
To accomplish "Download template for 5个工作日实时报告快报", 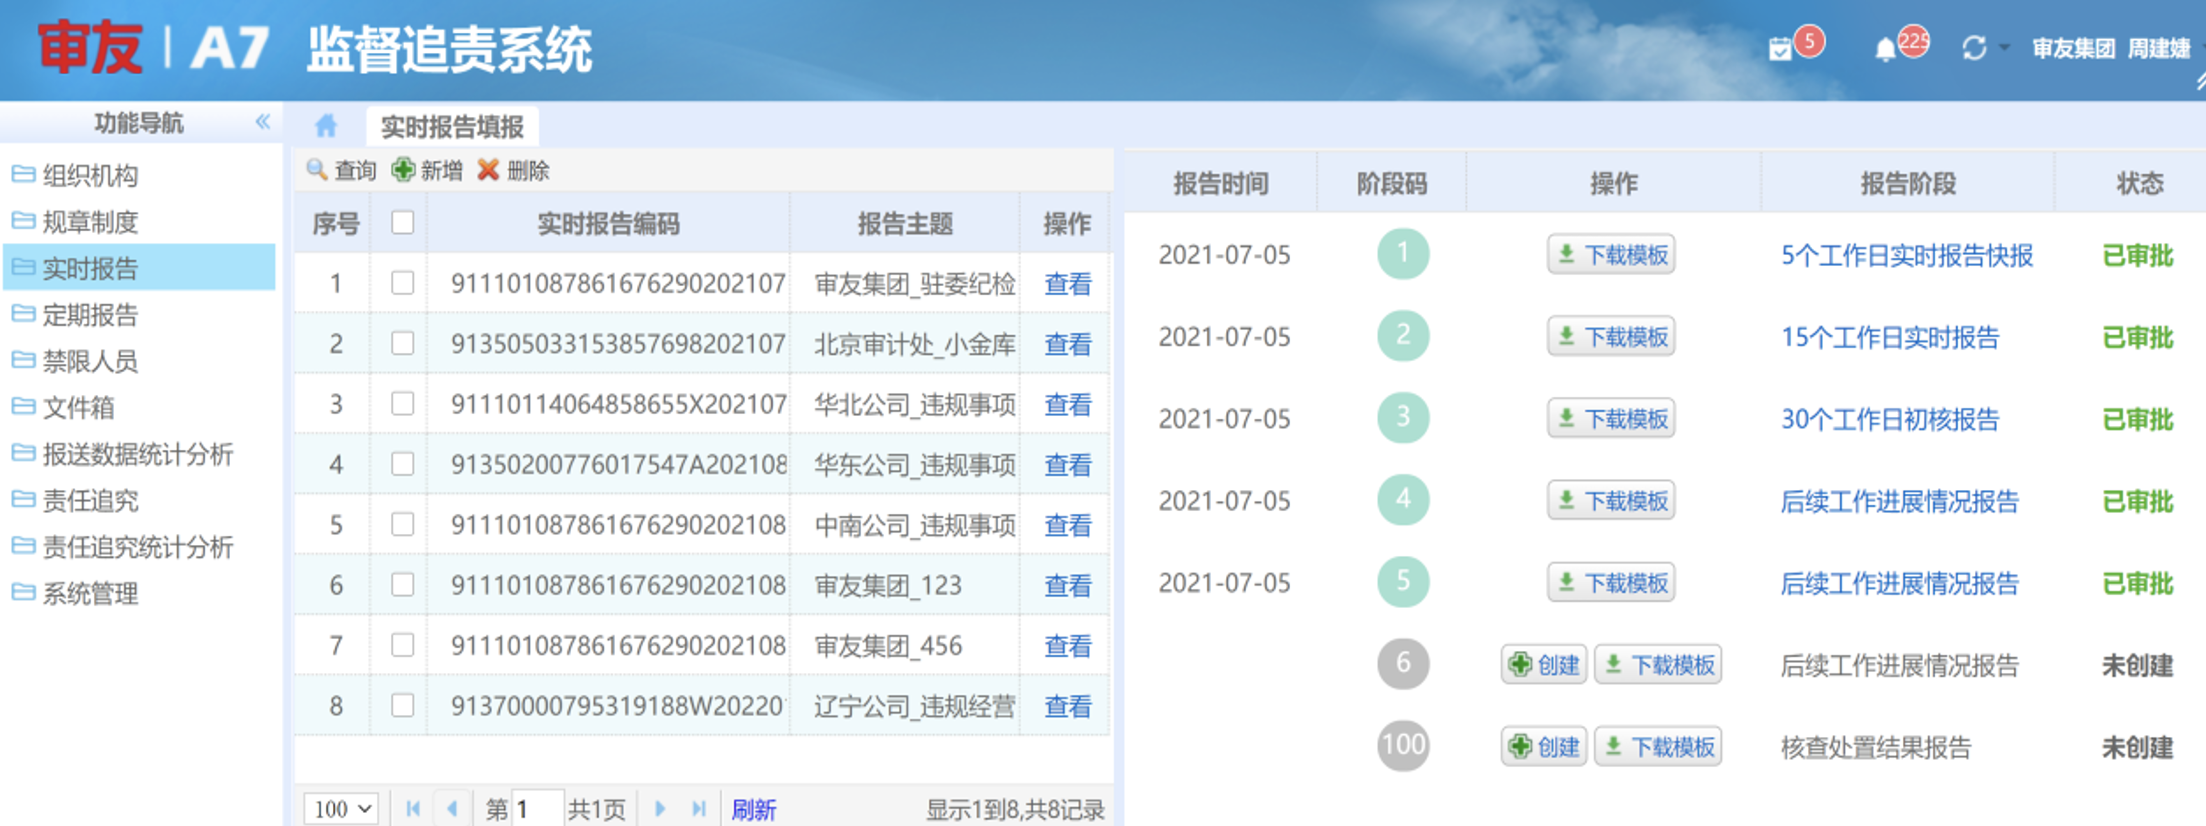I will click(1611, 255).
